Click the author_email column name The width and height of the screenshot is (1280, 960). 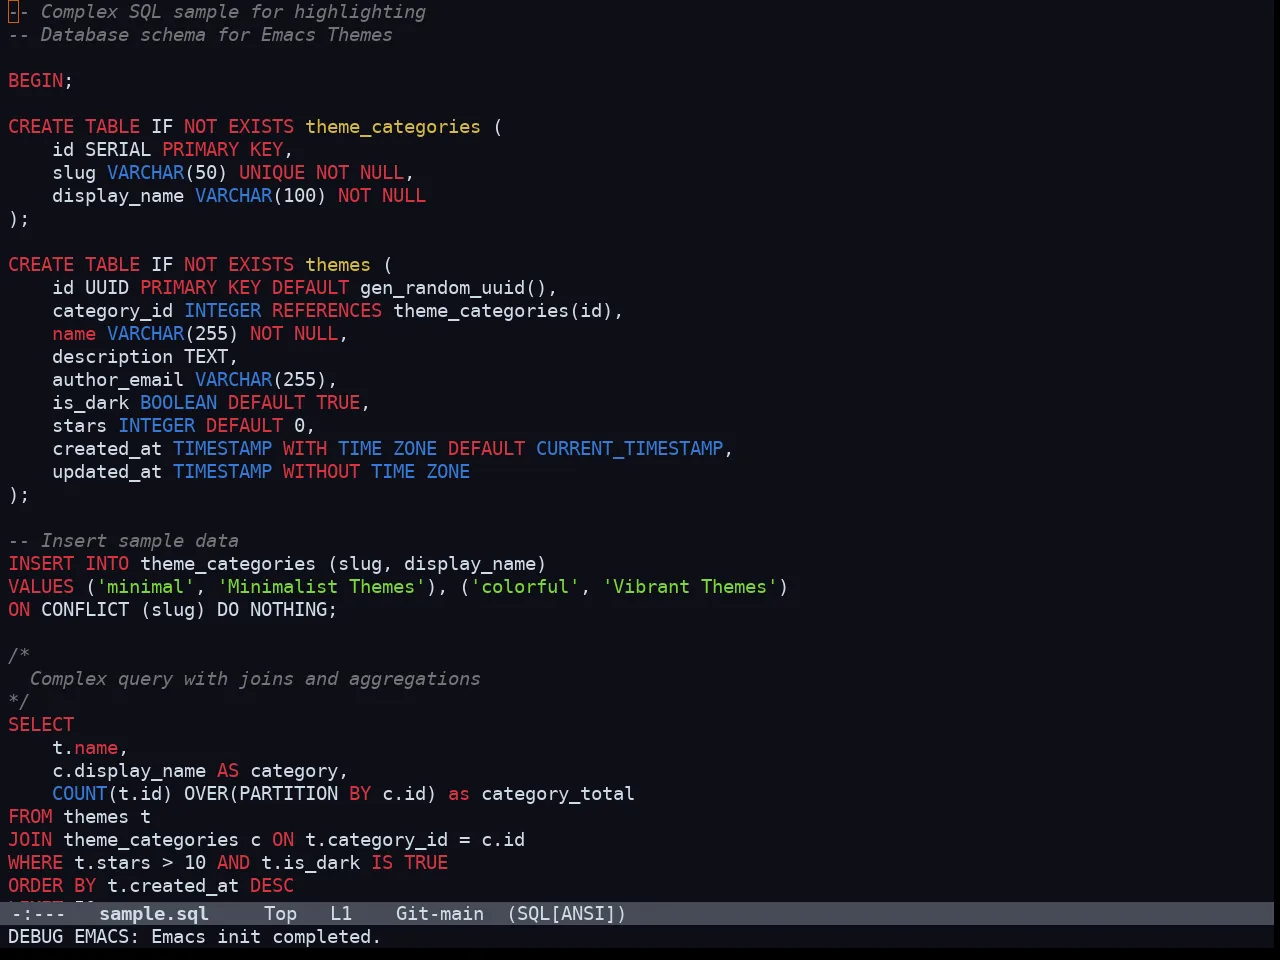pos(118,380)
